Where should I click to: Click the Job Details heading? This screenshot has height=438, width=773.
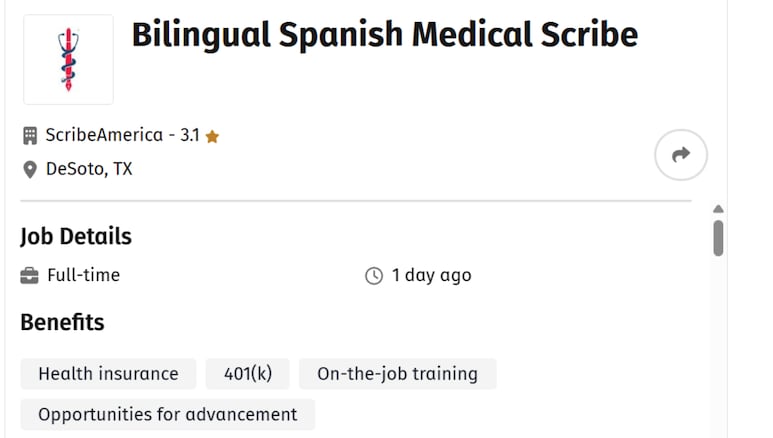[x=76, y=236]
